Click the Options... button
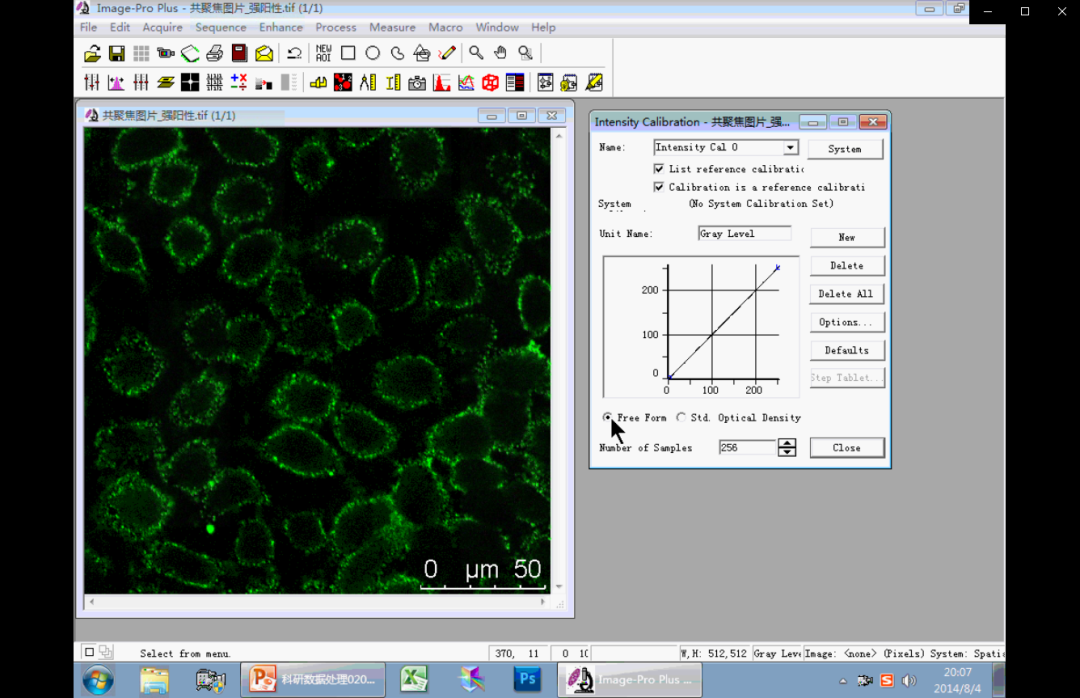The height and width of the screenshot is (698, 1080). (846, 322)
